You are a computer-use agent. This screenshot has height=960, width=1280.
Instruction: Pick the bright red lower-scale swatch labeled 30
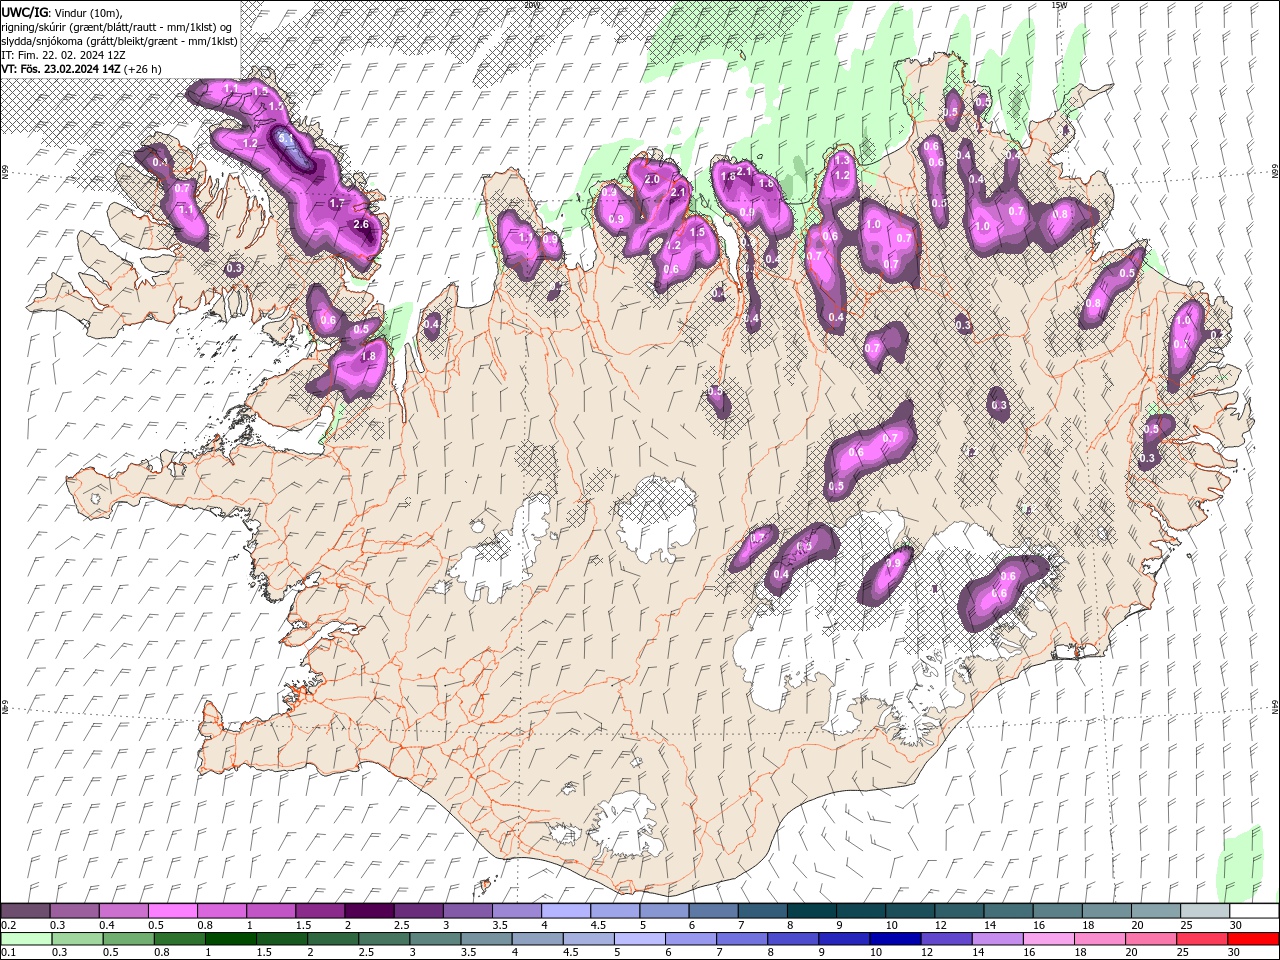pos(1254,939)
